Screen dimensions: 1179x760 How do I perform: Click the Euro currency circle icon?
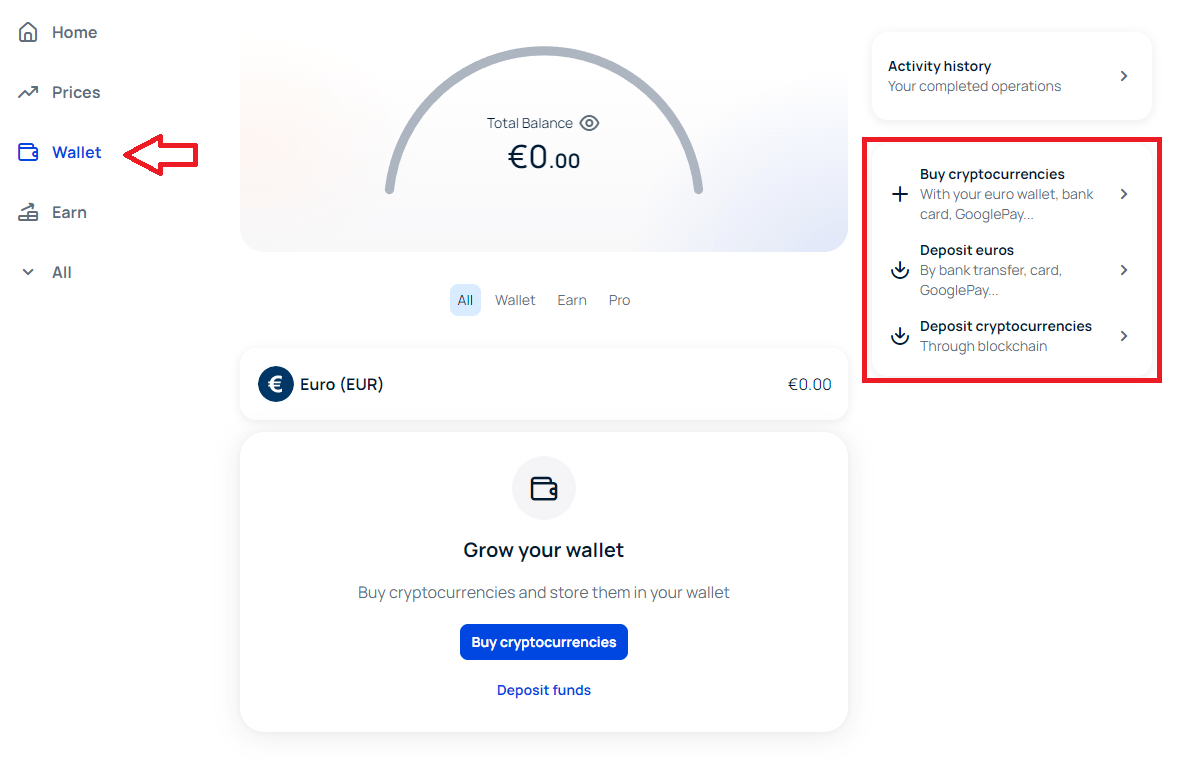[x=276, y=384]
